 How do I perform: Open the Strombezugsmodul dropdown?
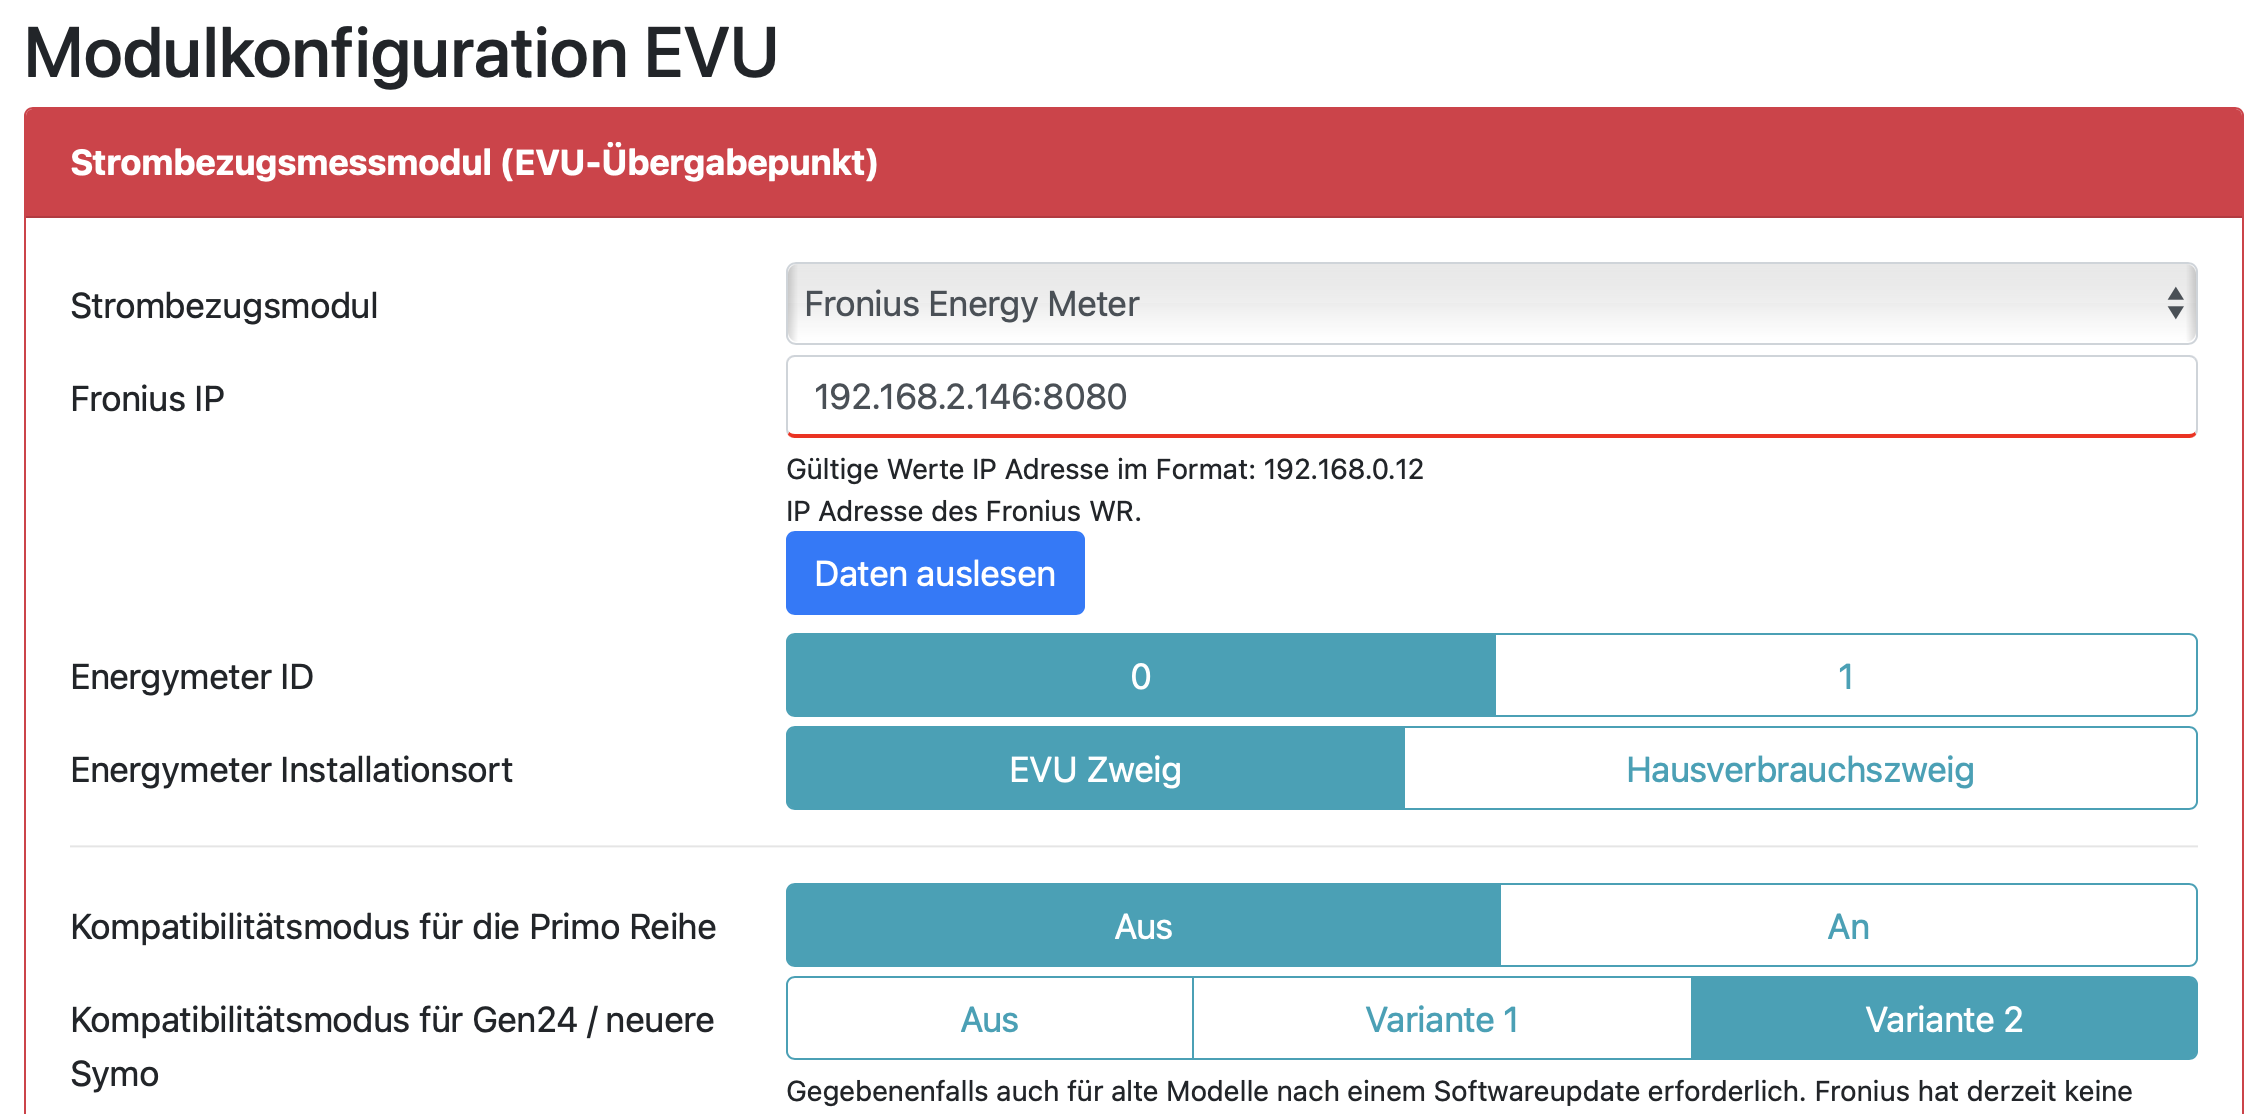[x=1490, y=304]
